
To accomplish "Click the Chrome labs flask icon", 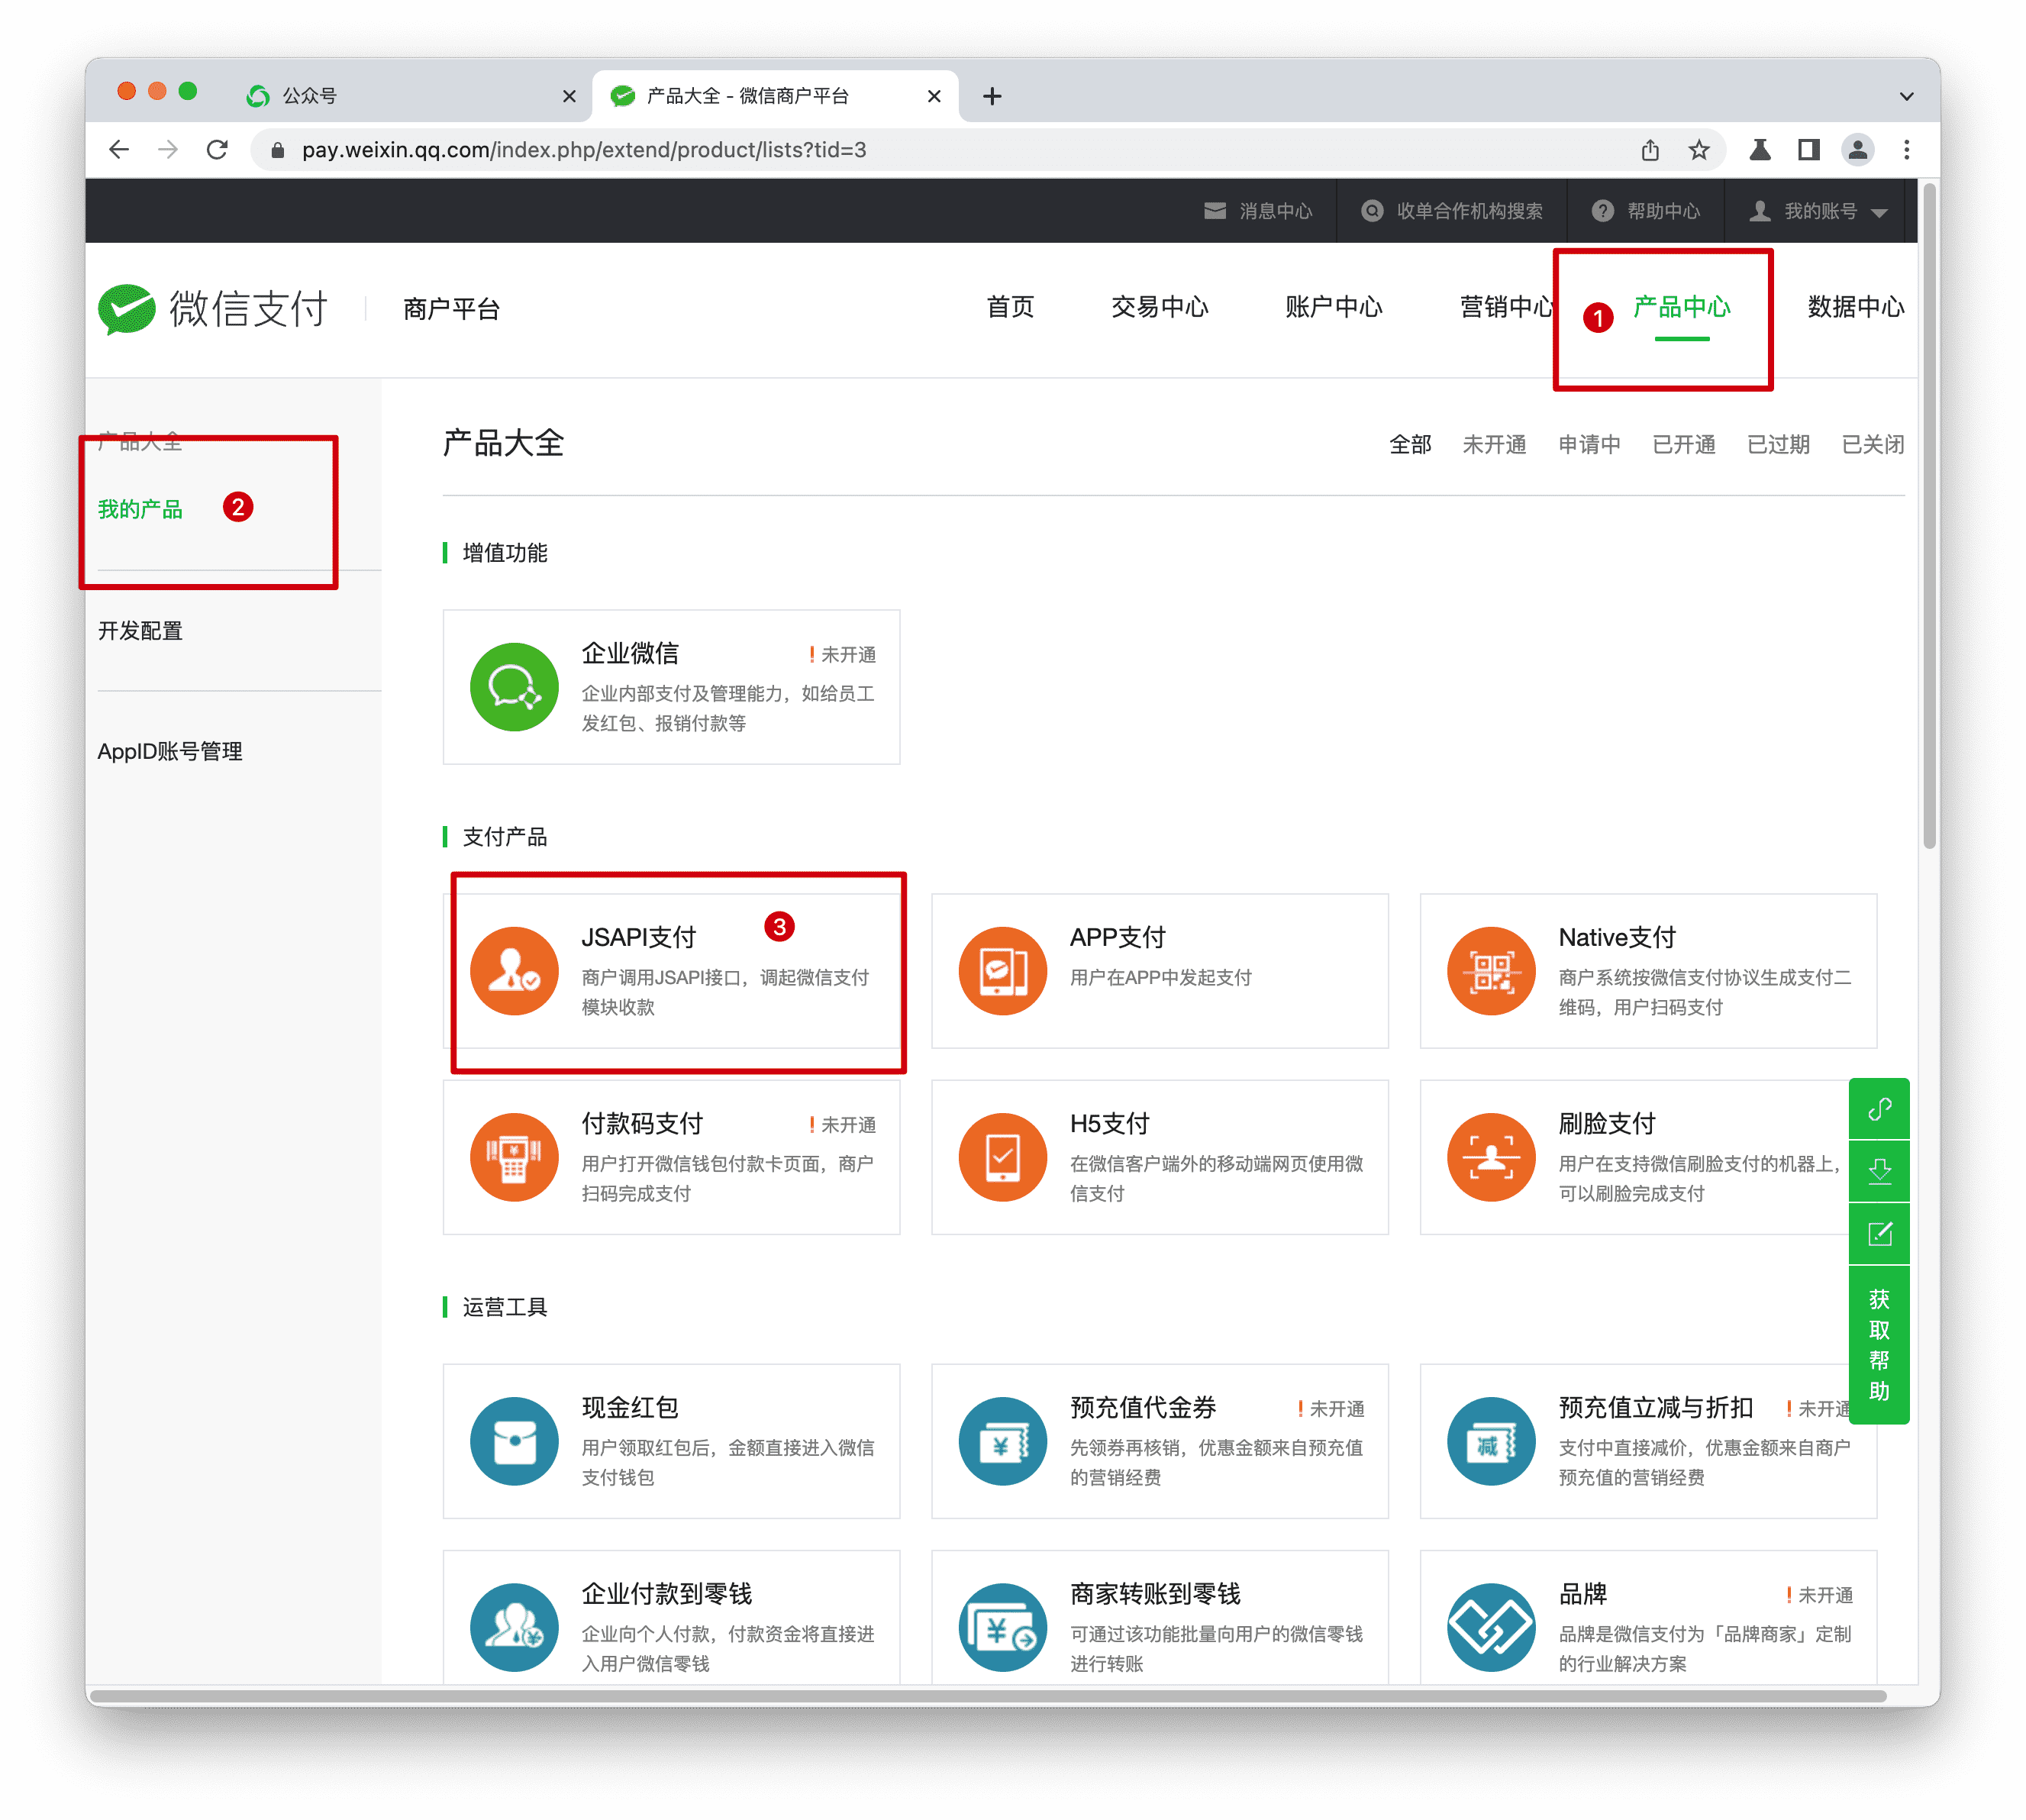I will 1760,150.
